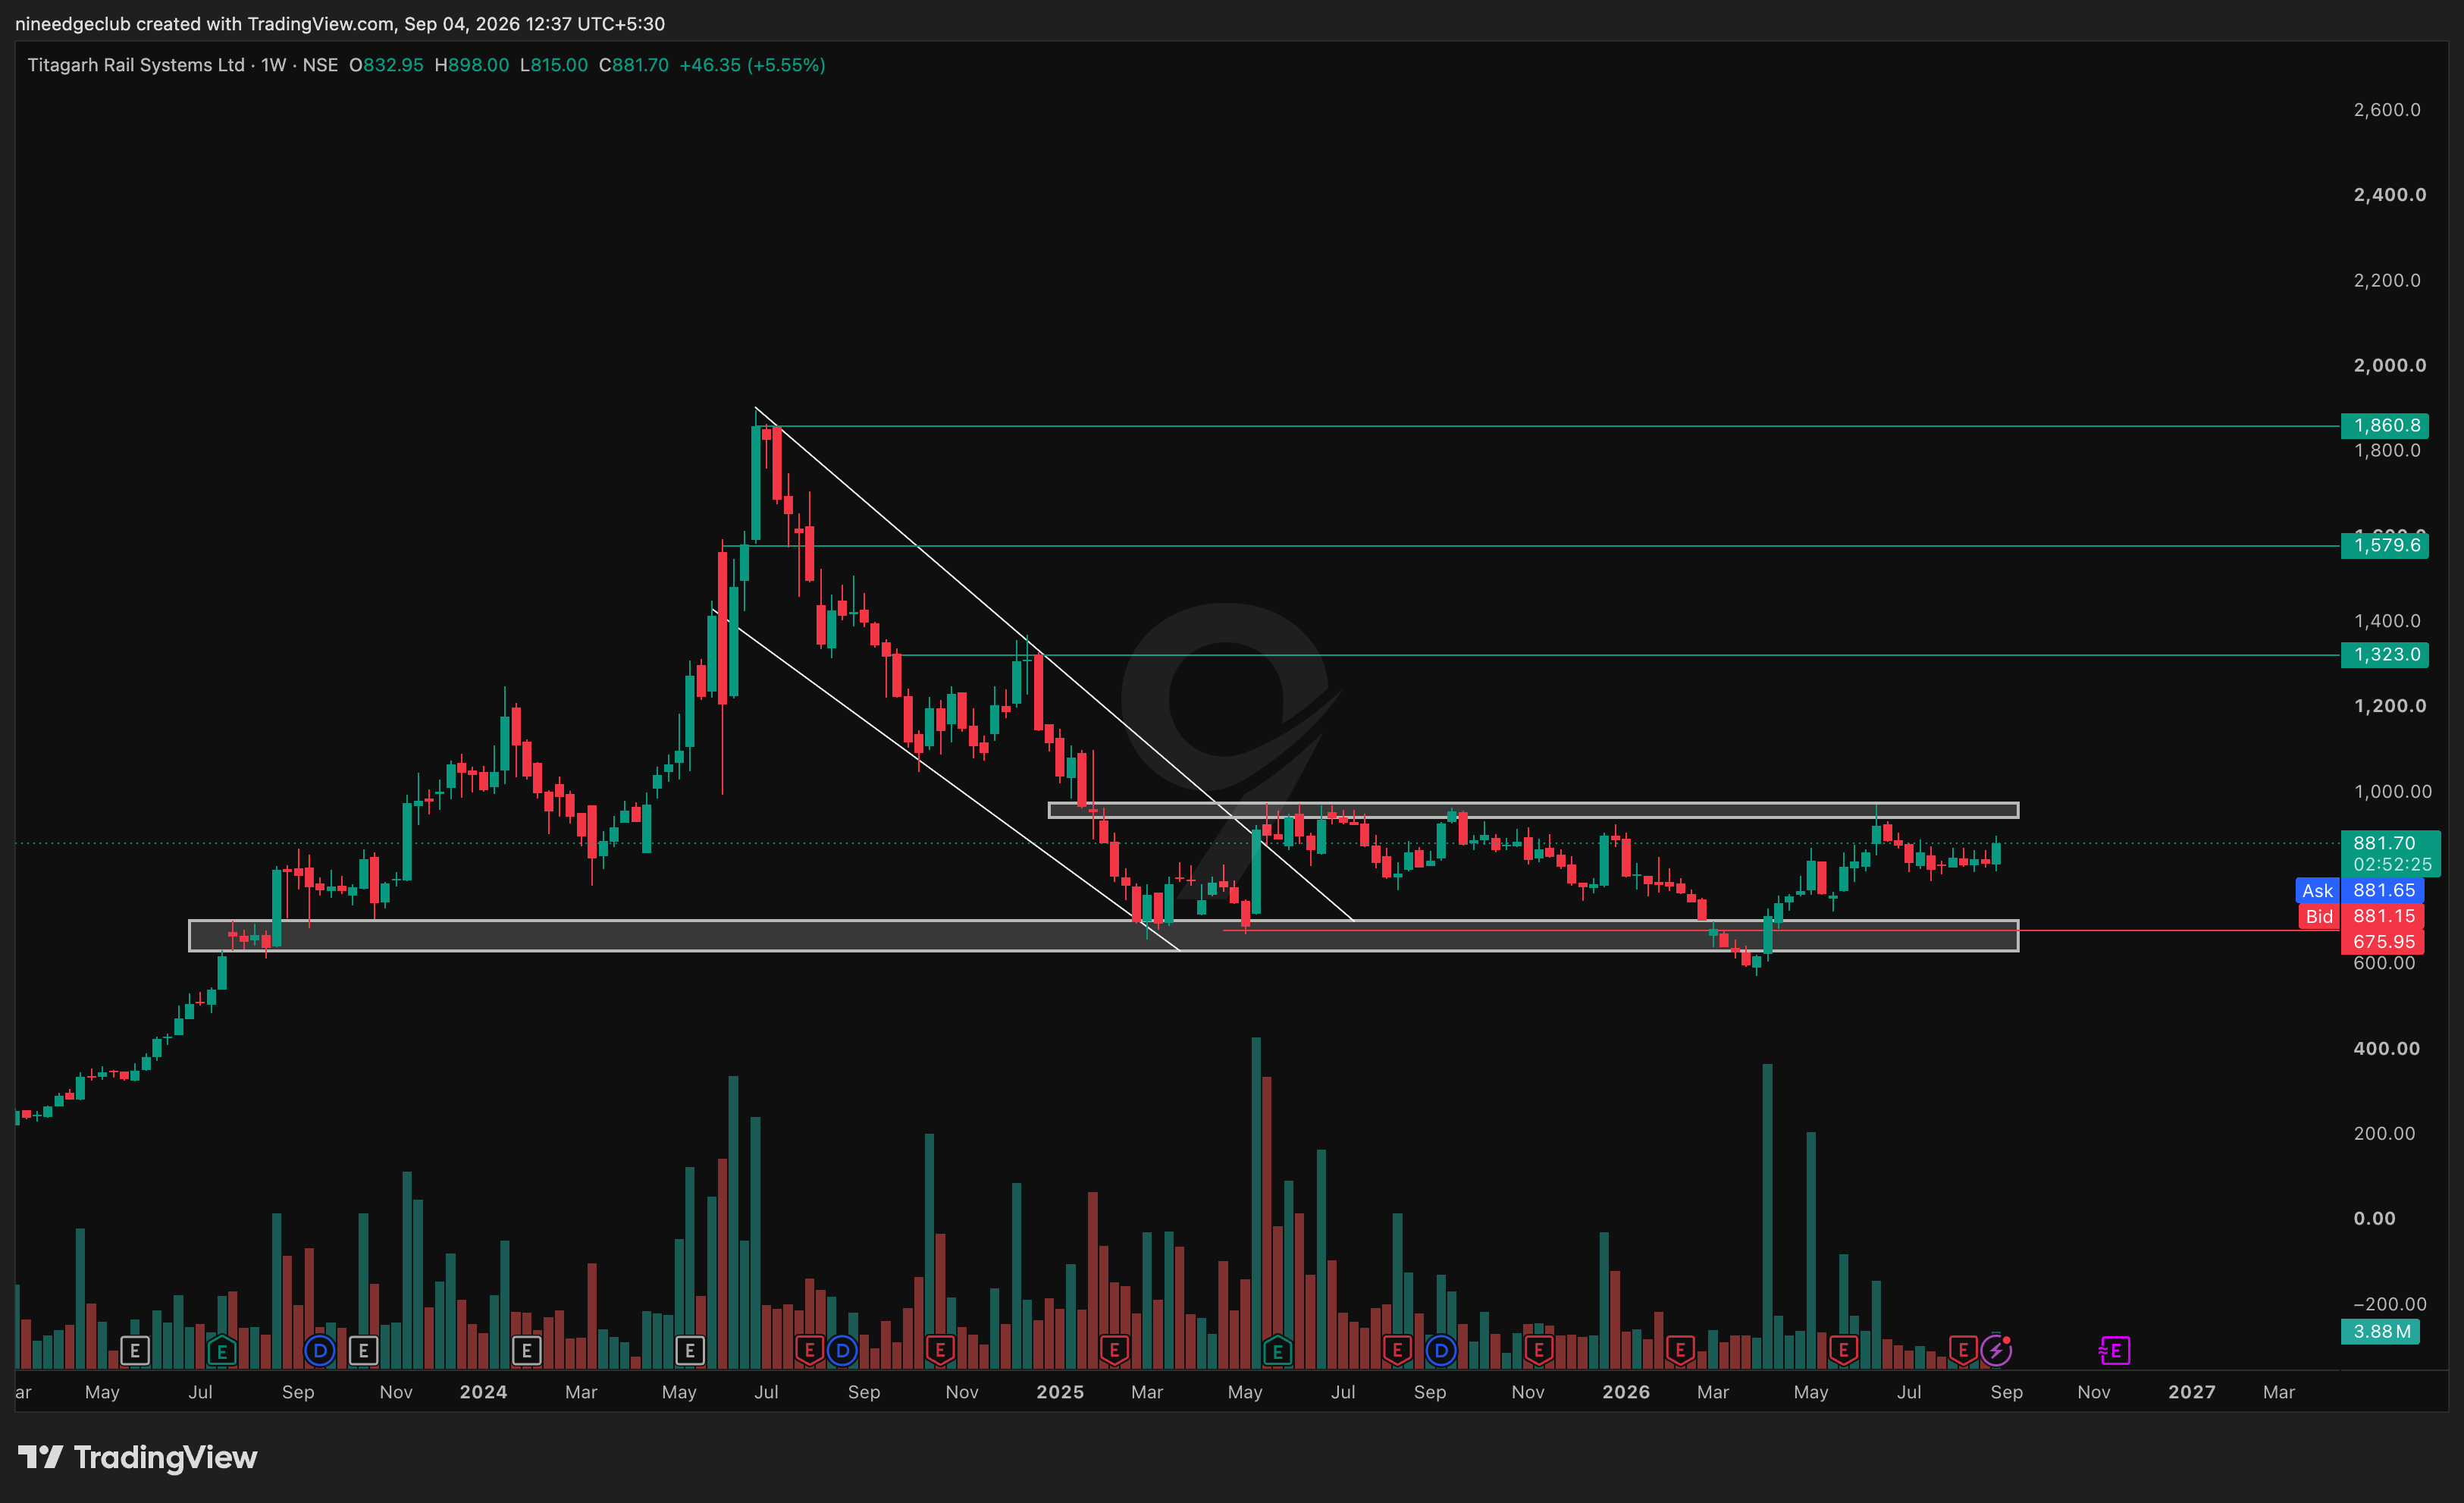Select the 1,860.8 horizontal line price label

point(2384,426)
